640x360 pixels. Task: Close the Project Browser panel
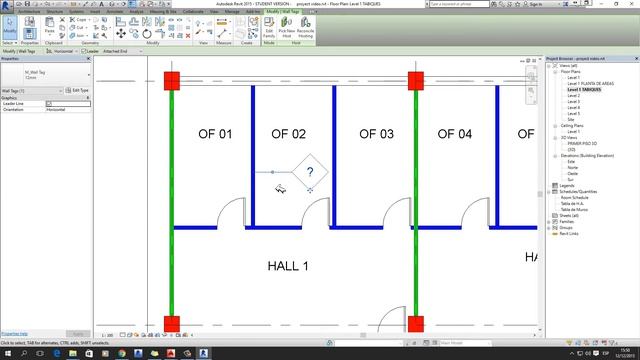(636, 59)
